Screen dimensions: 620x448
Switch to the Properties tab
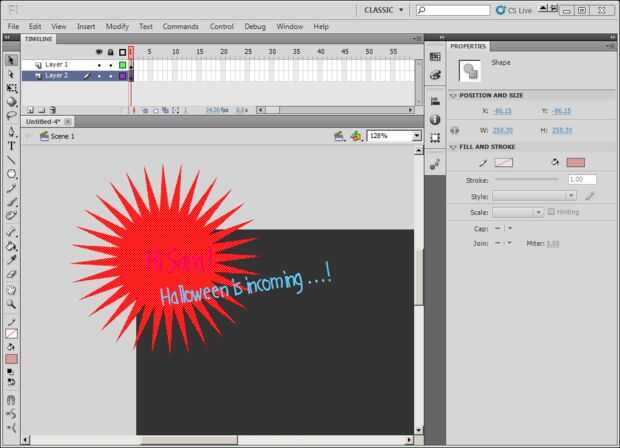pos(468,46)
